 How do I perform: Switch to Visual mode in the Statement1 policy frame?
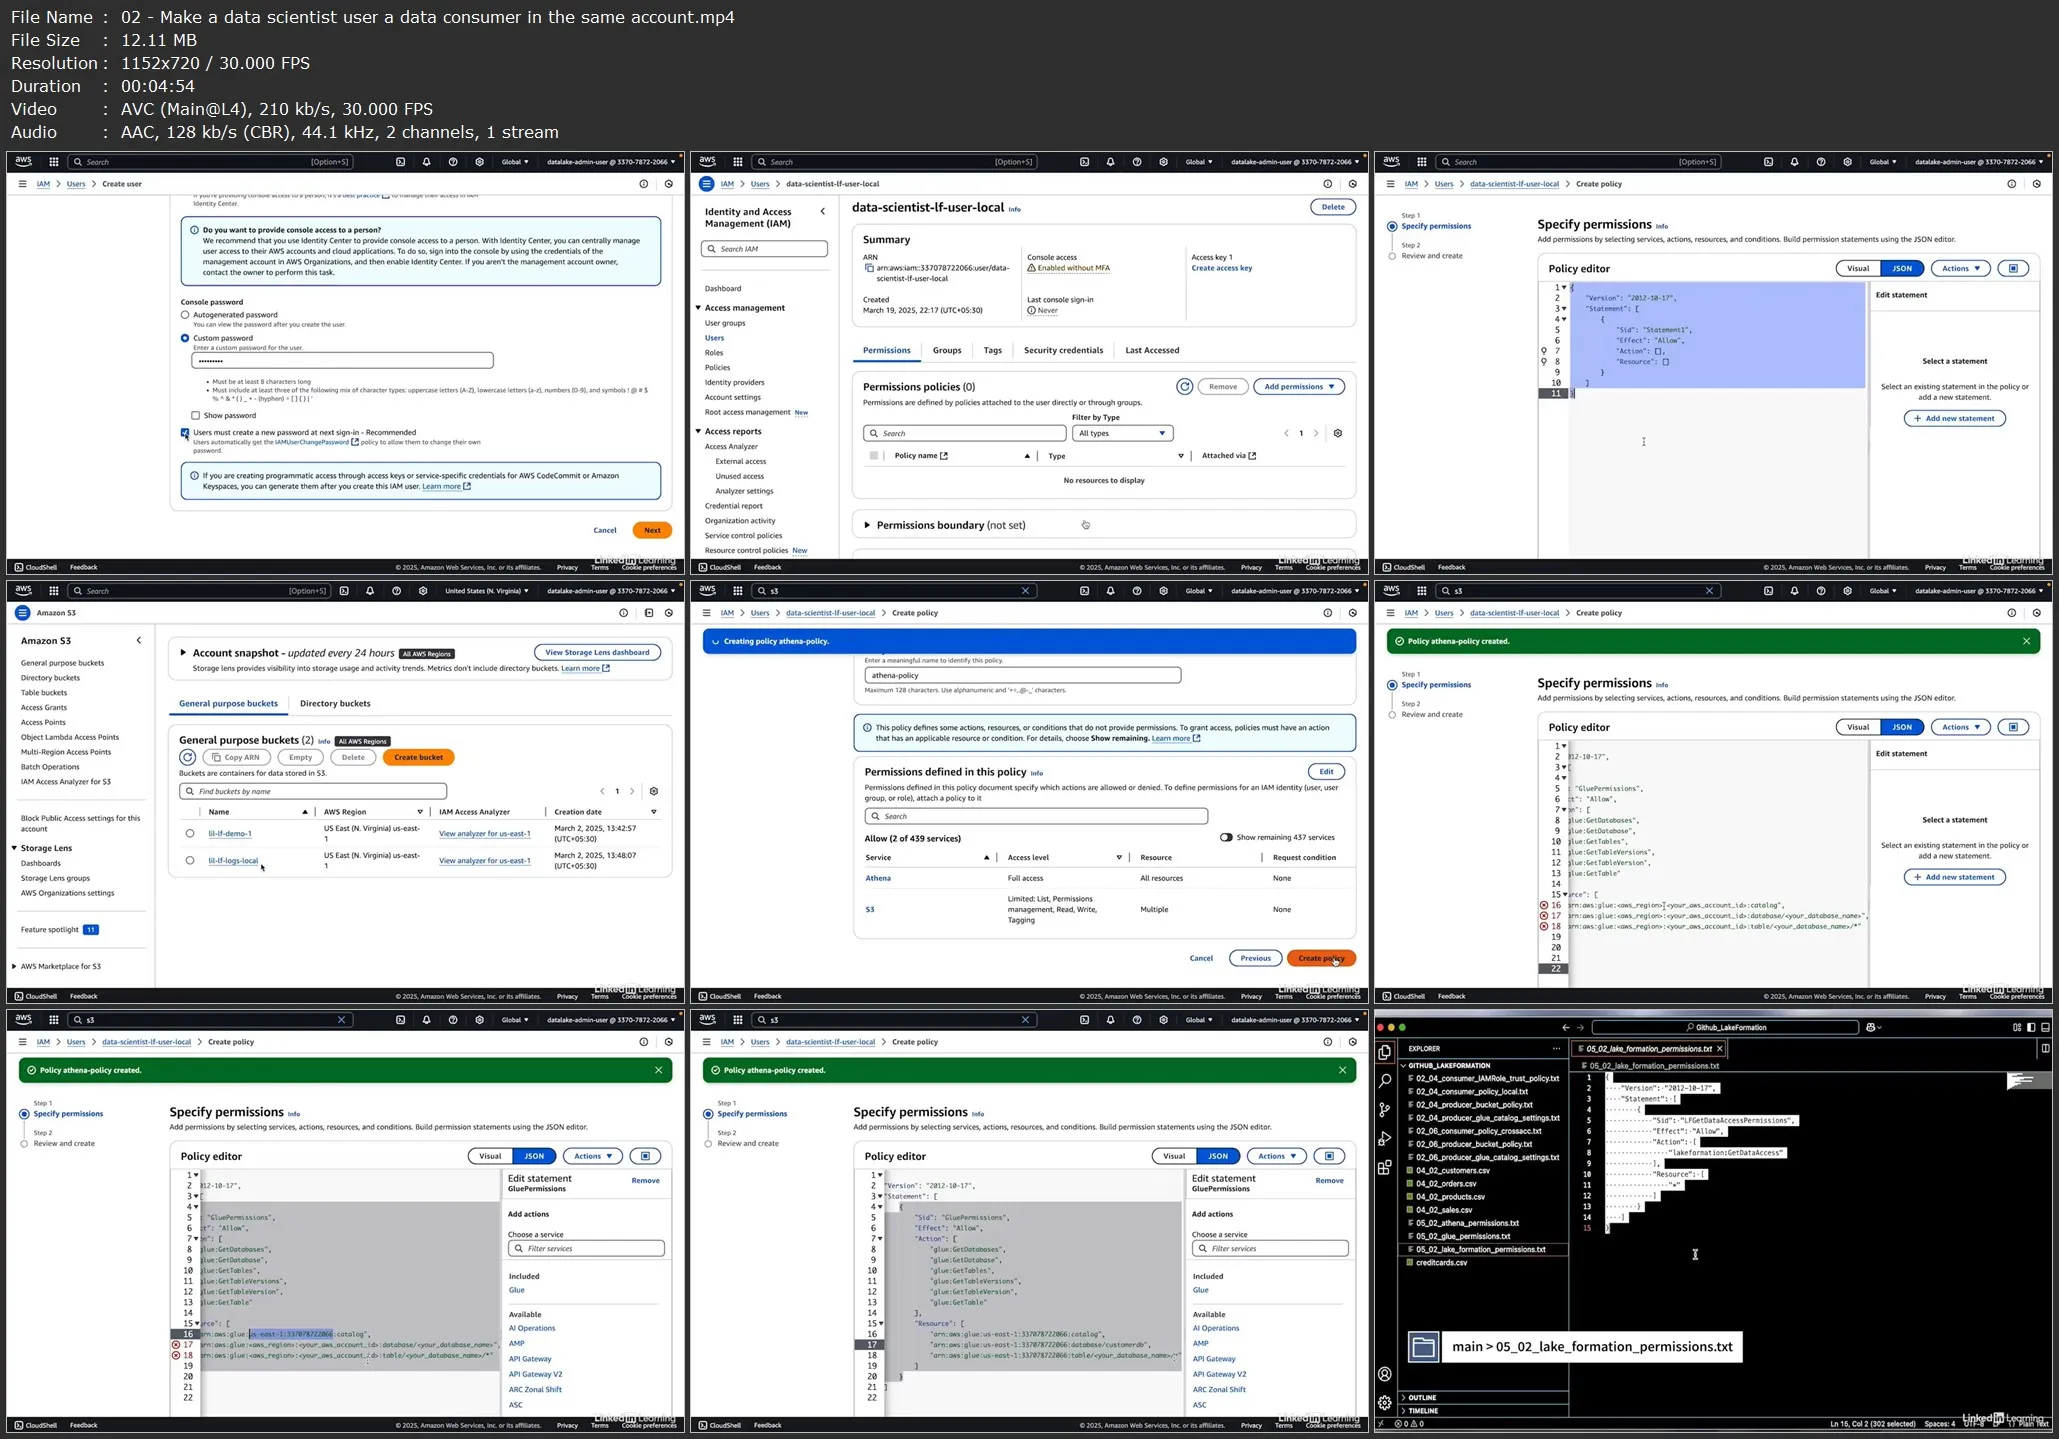(1858, 268)
